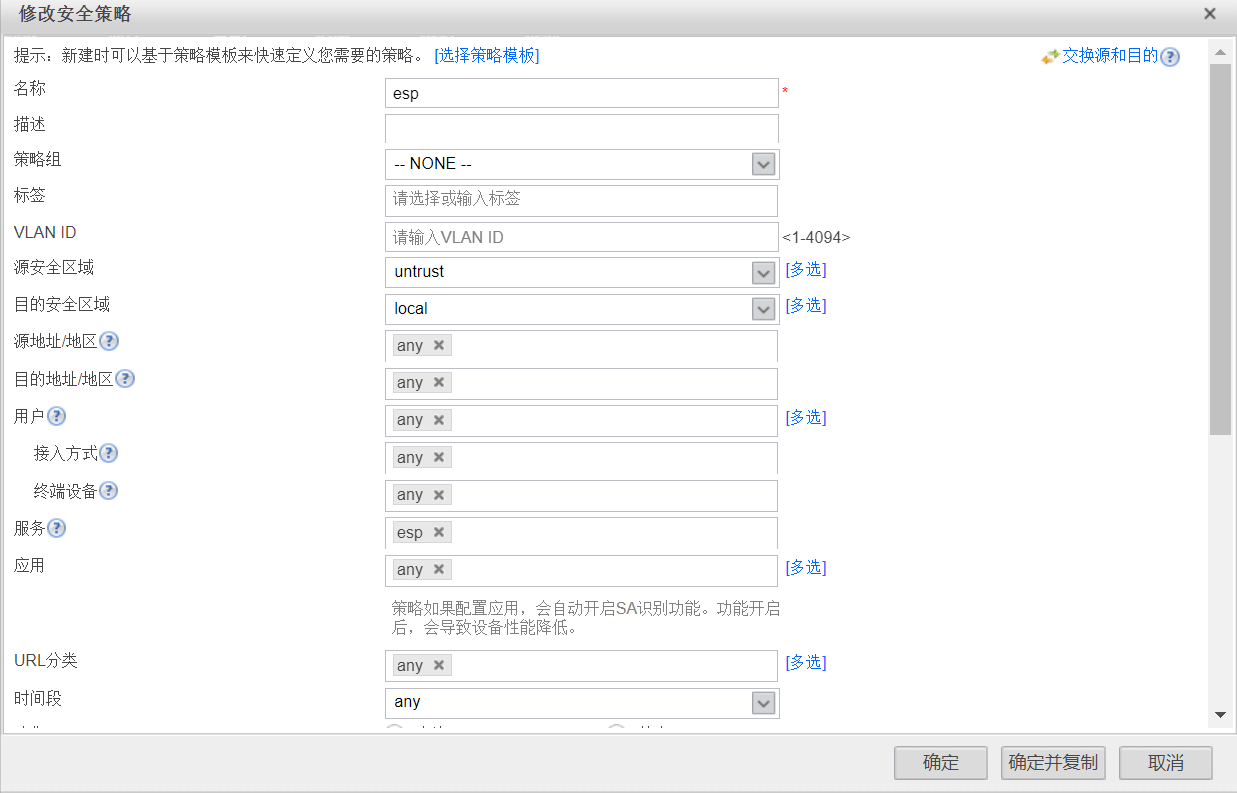Viewport: 1237px width, 793px height.
Task: Click the 时间段 label
Action: [38, 698]
